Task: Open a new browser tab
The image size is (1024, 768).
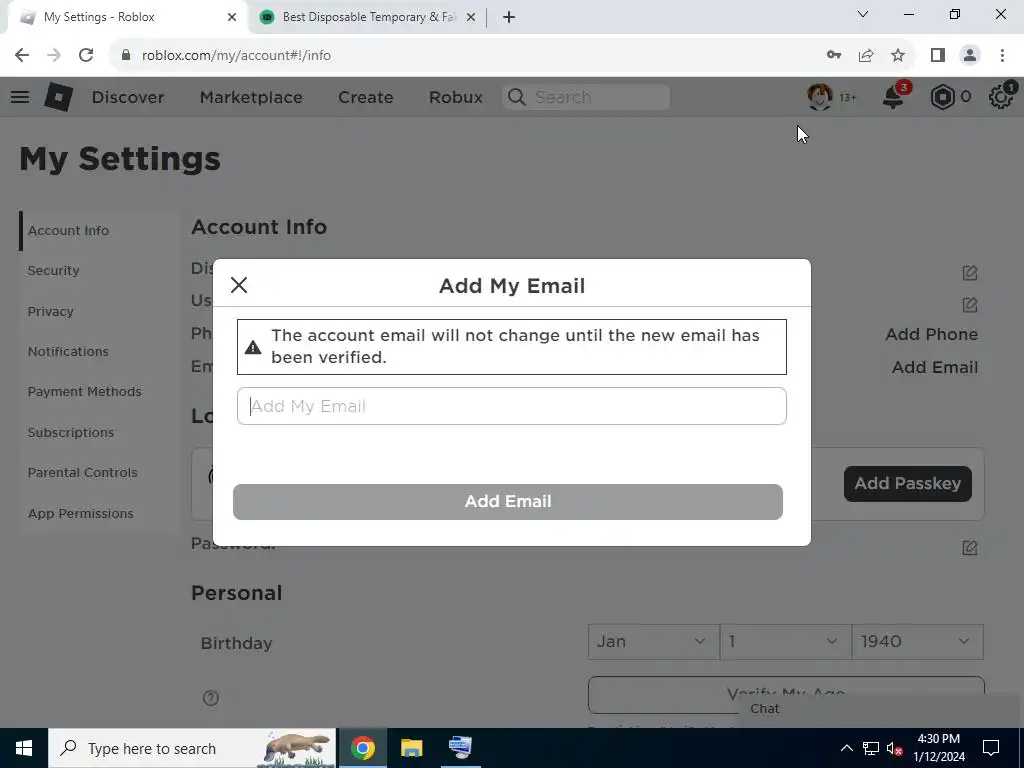Action: (509, 17)
